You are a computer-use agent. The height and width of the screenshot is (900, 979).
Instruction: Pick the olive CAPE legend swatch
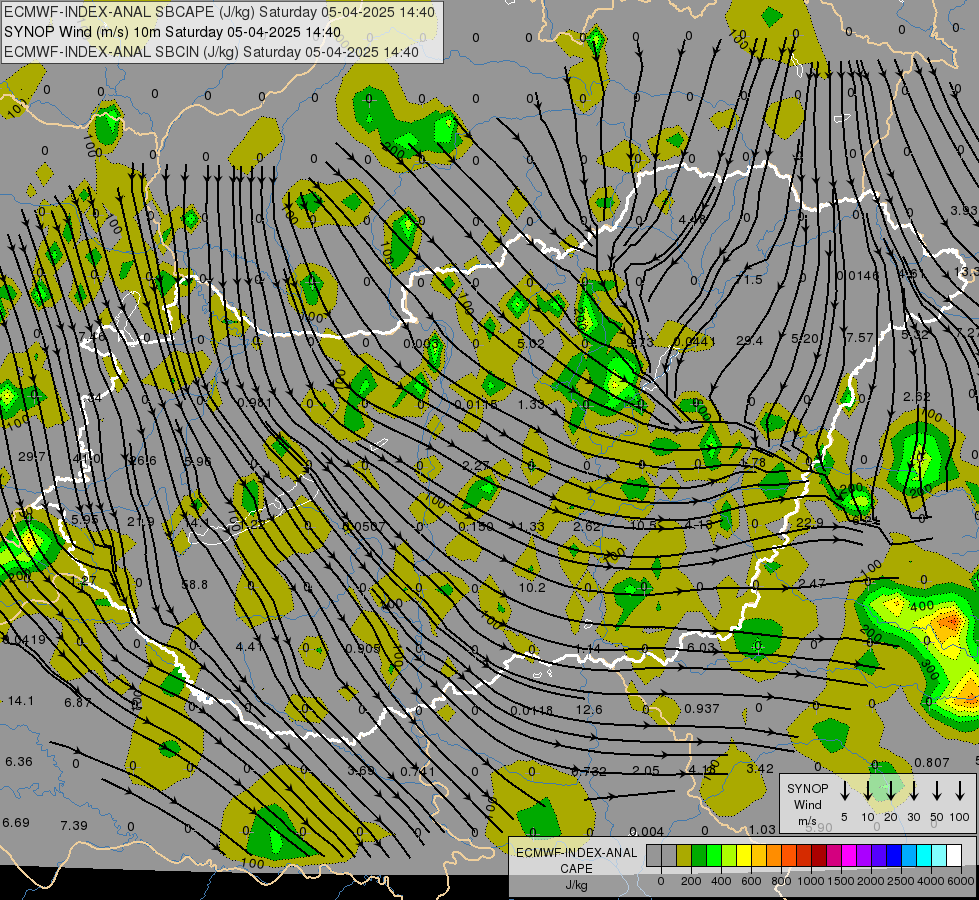684,856
